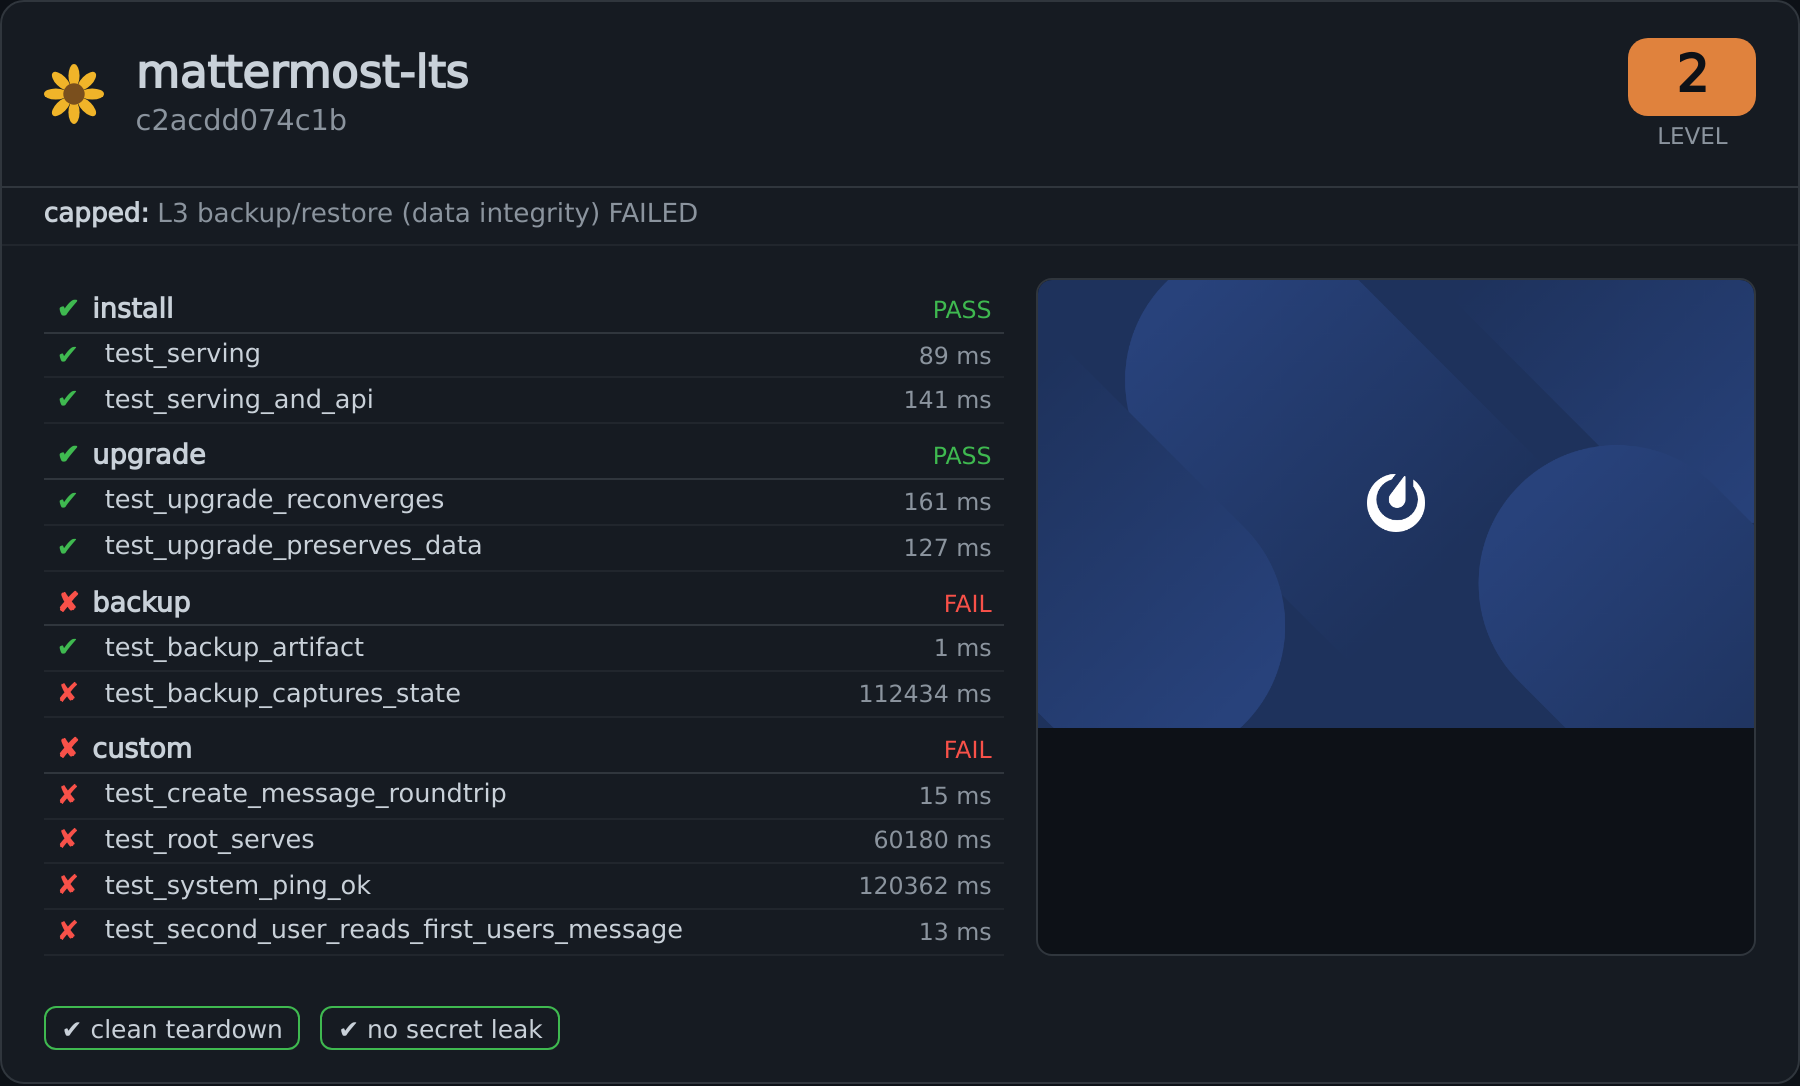Click the test_serving test name
This screenshot has height=1086, width=1800.
point(182,354)
